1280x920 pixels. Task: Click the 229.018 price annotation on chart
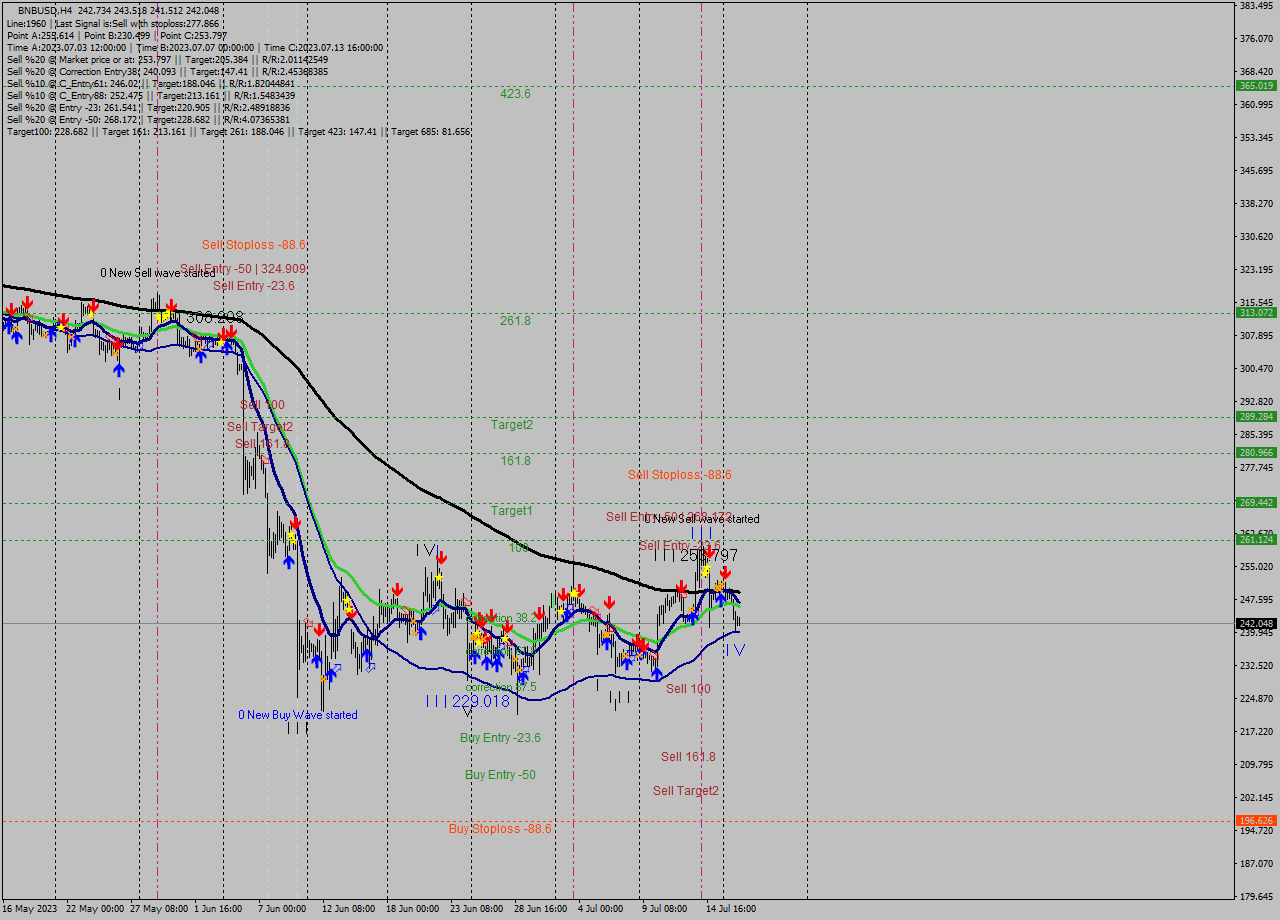point(482,702)
